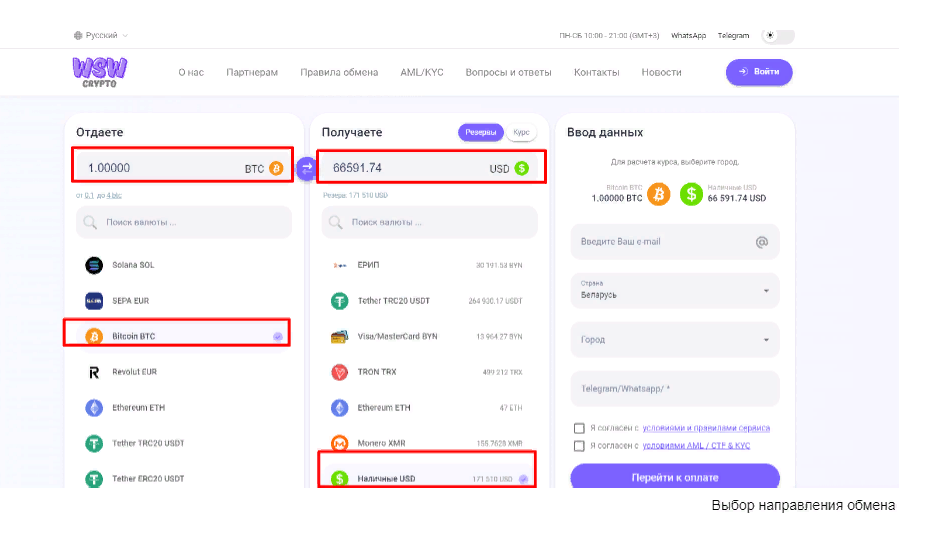930x540 pixels.
Task: Check agreement to AML/CTF & KYC terms
Action: click(579, 446)
